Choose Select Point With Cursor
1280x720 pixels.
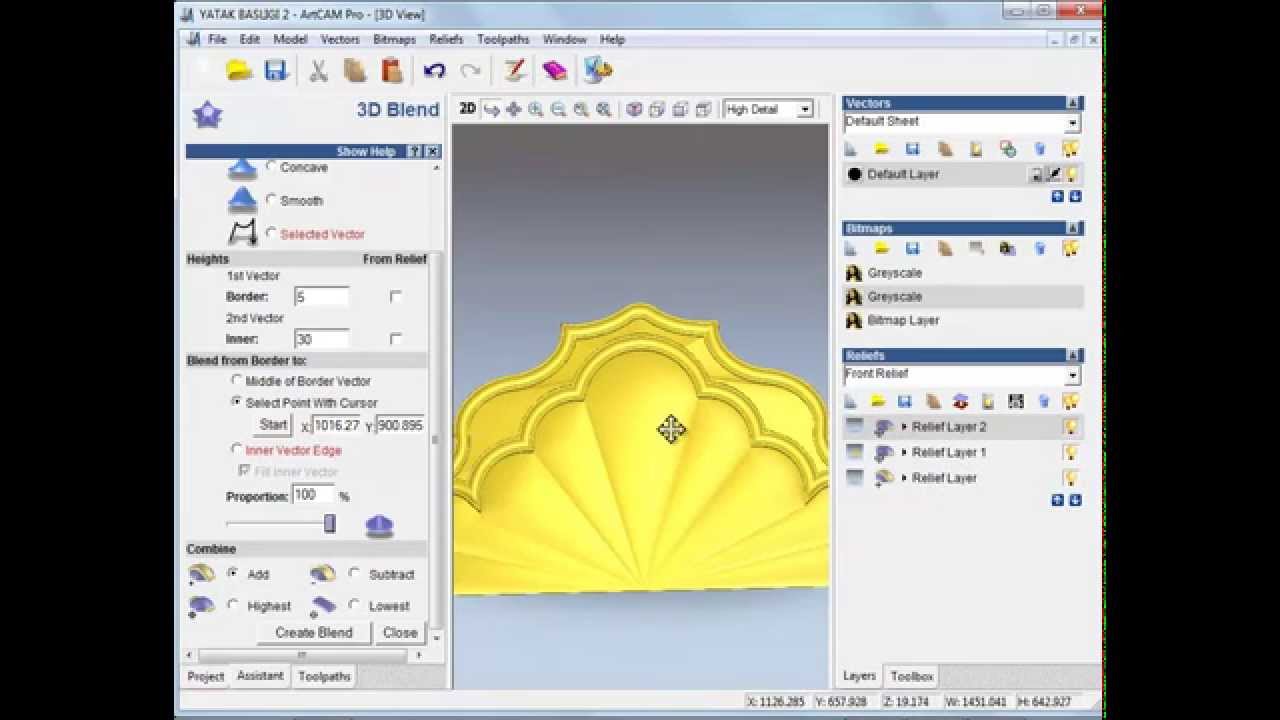click(x=236, y=402)
